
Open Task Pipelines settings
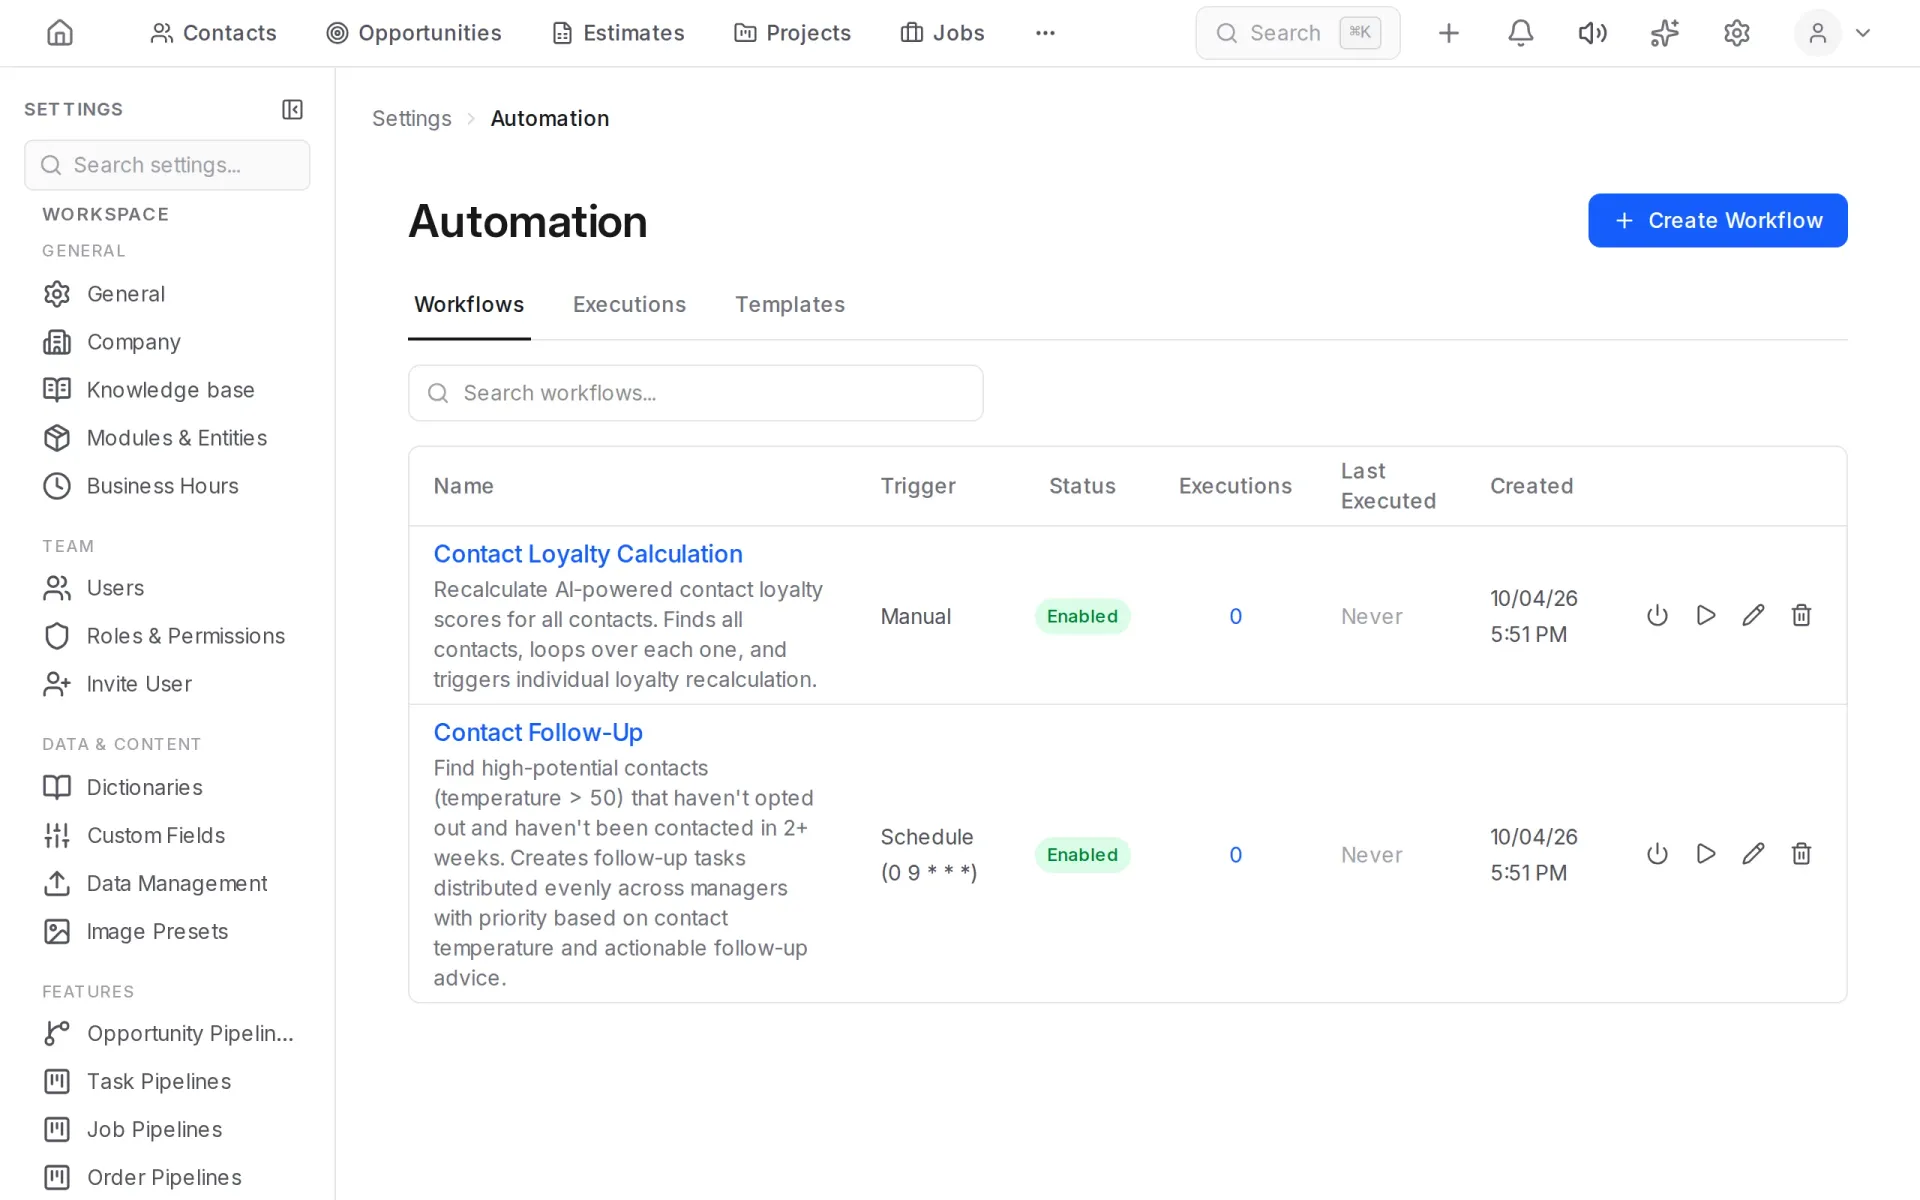pyautogui.click(x=137, y=1081)
